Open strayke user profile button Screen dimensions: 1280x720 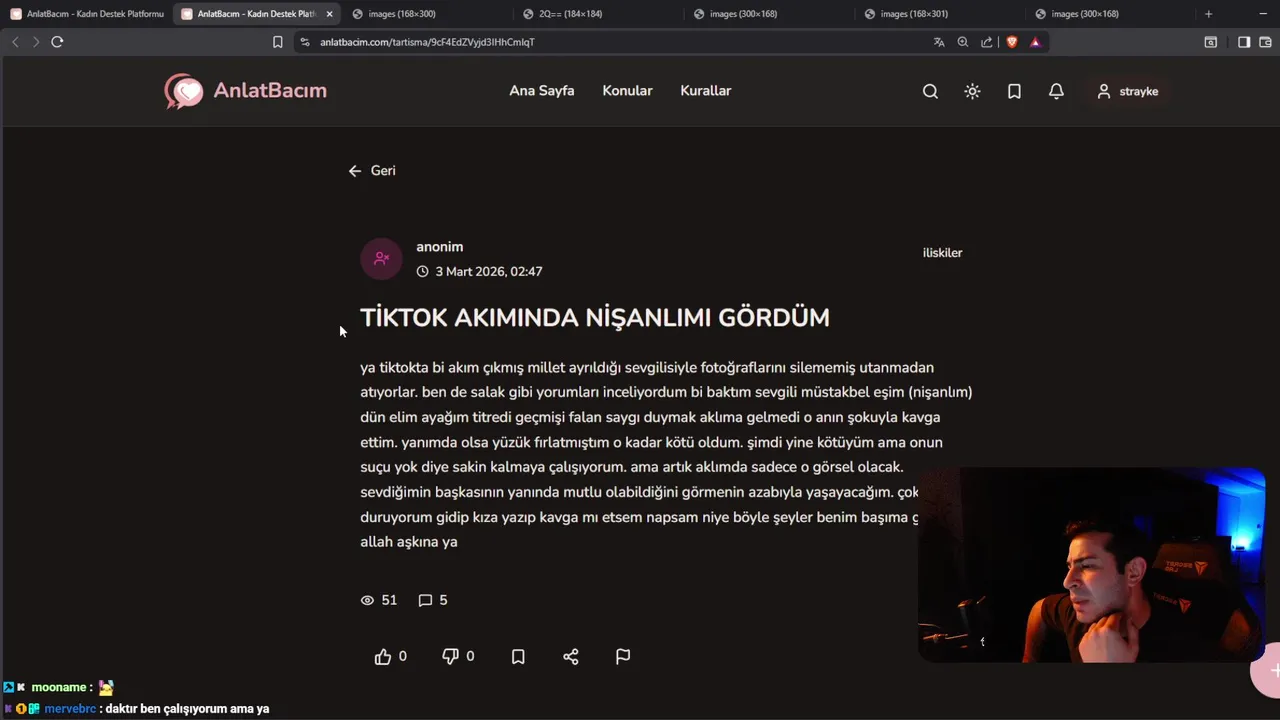coord(1127,91)
